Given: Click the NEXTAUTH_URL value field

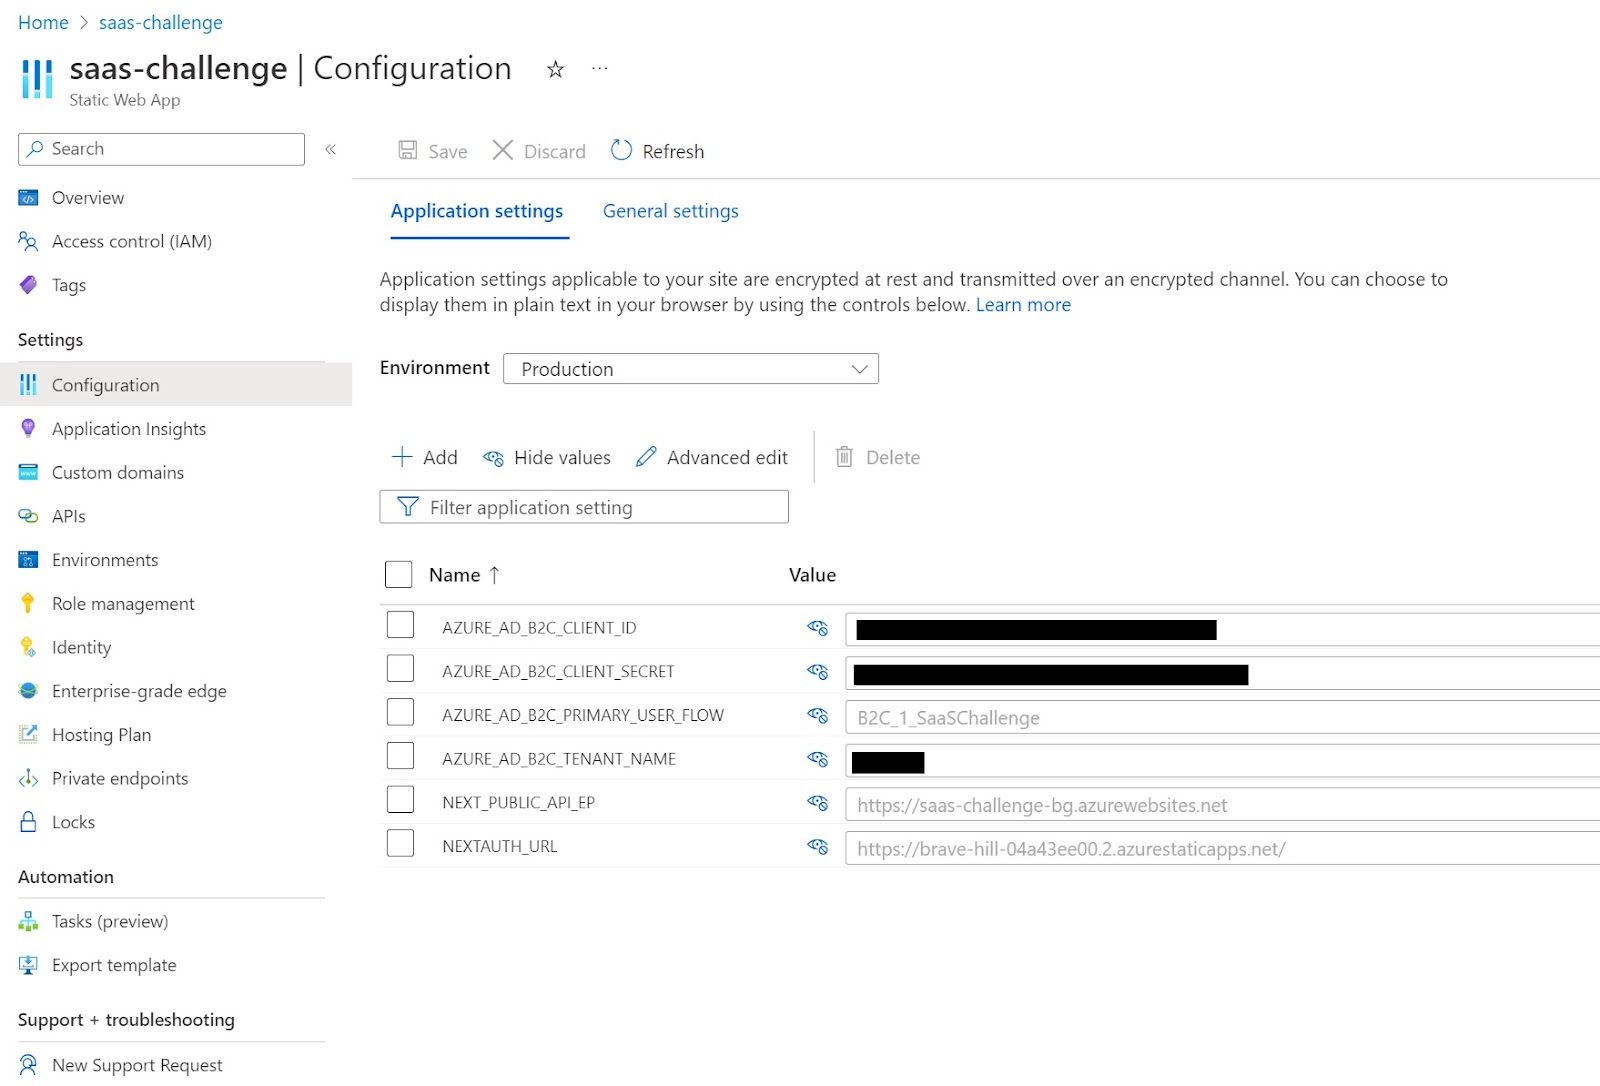Looking at the screenshot, I should point(1222,848).
